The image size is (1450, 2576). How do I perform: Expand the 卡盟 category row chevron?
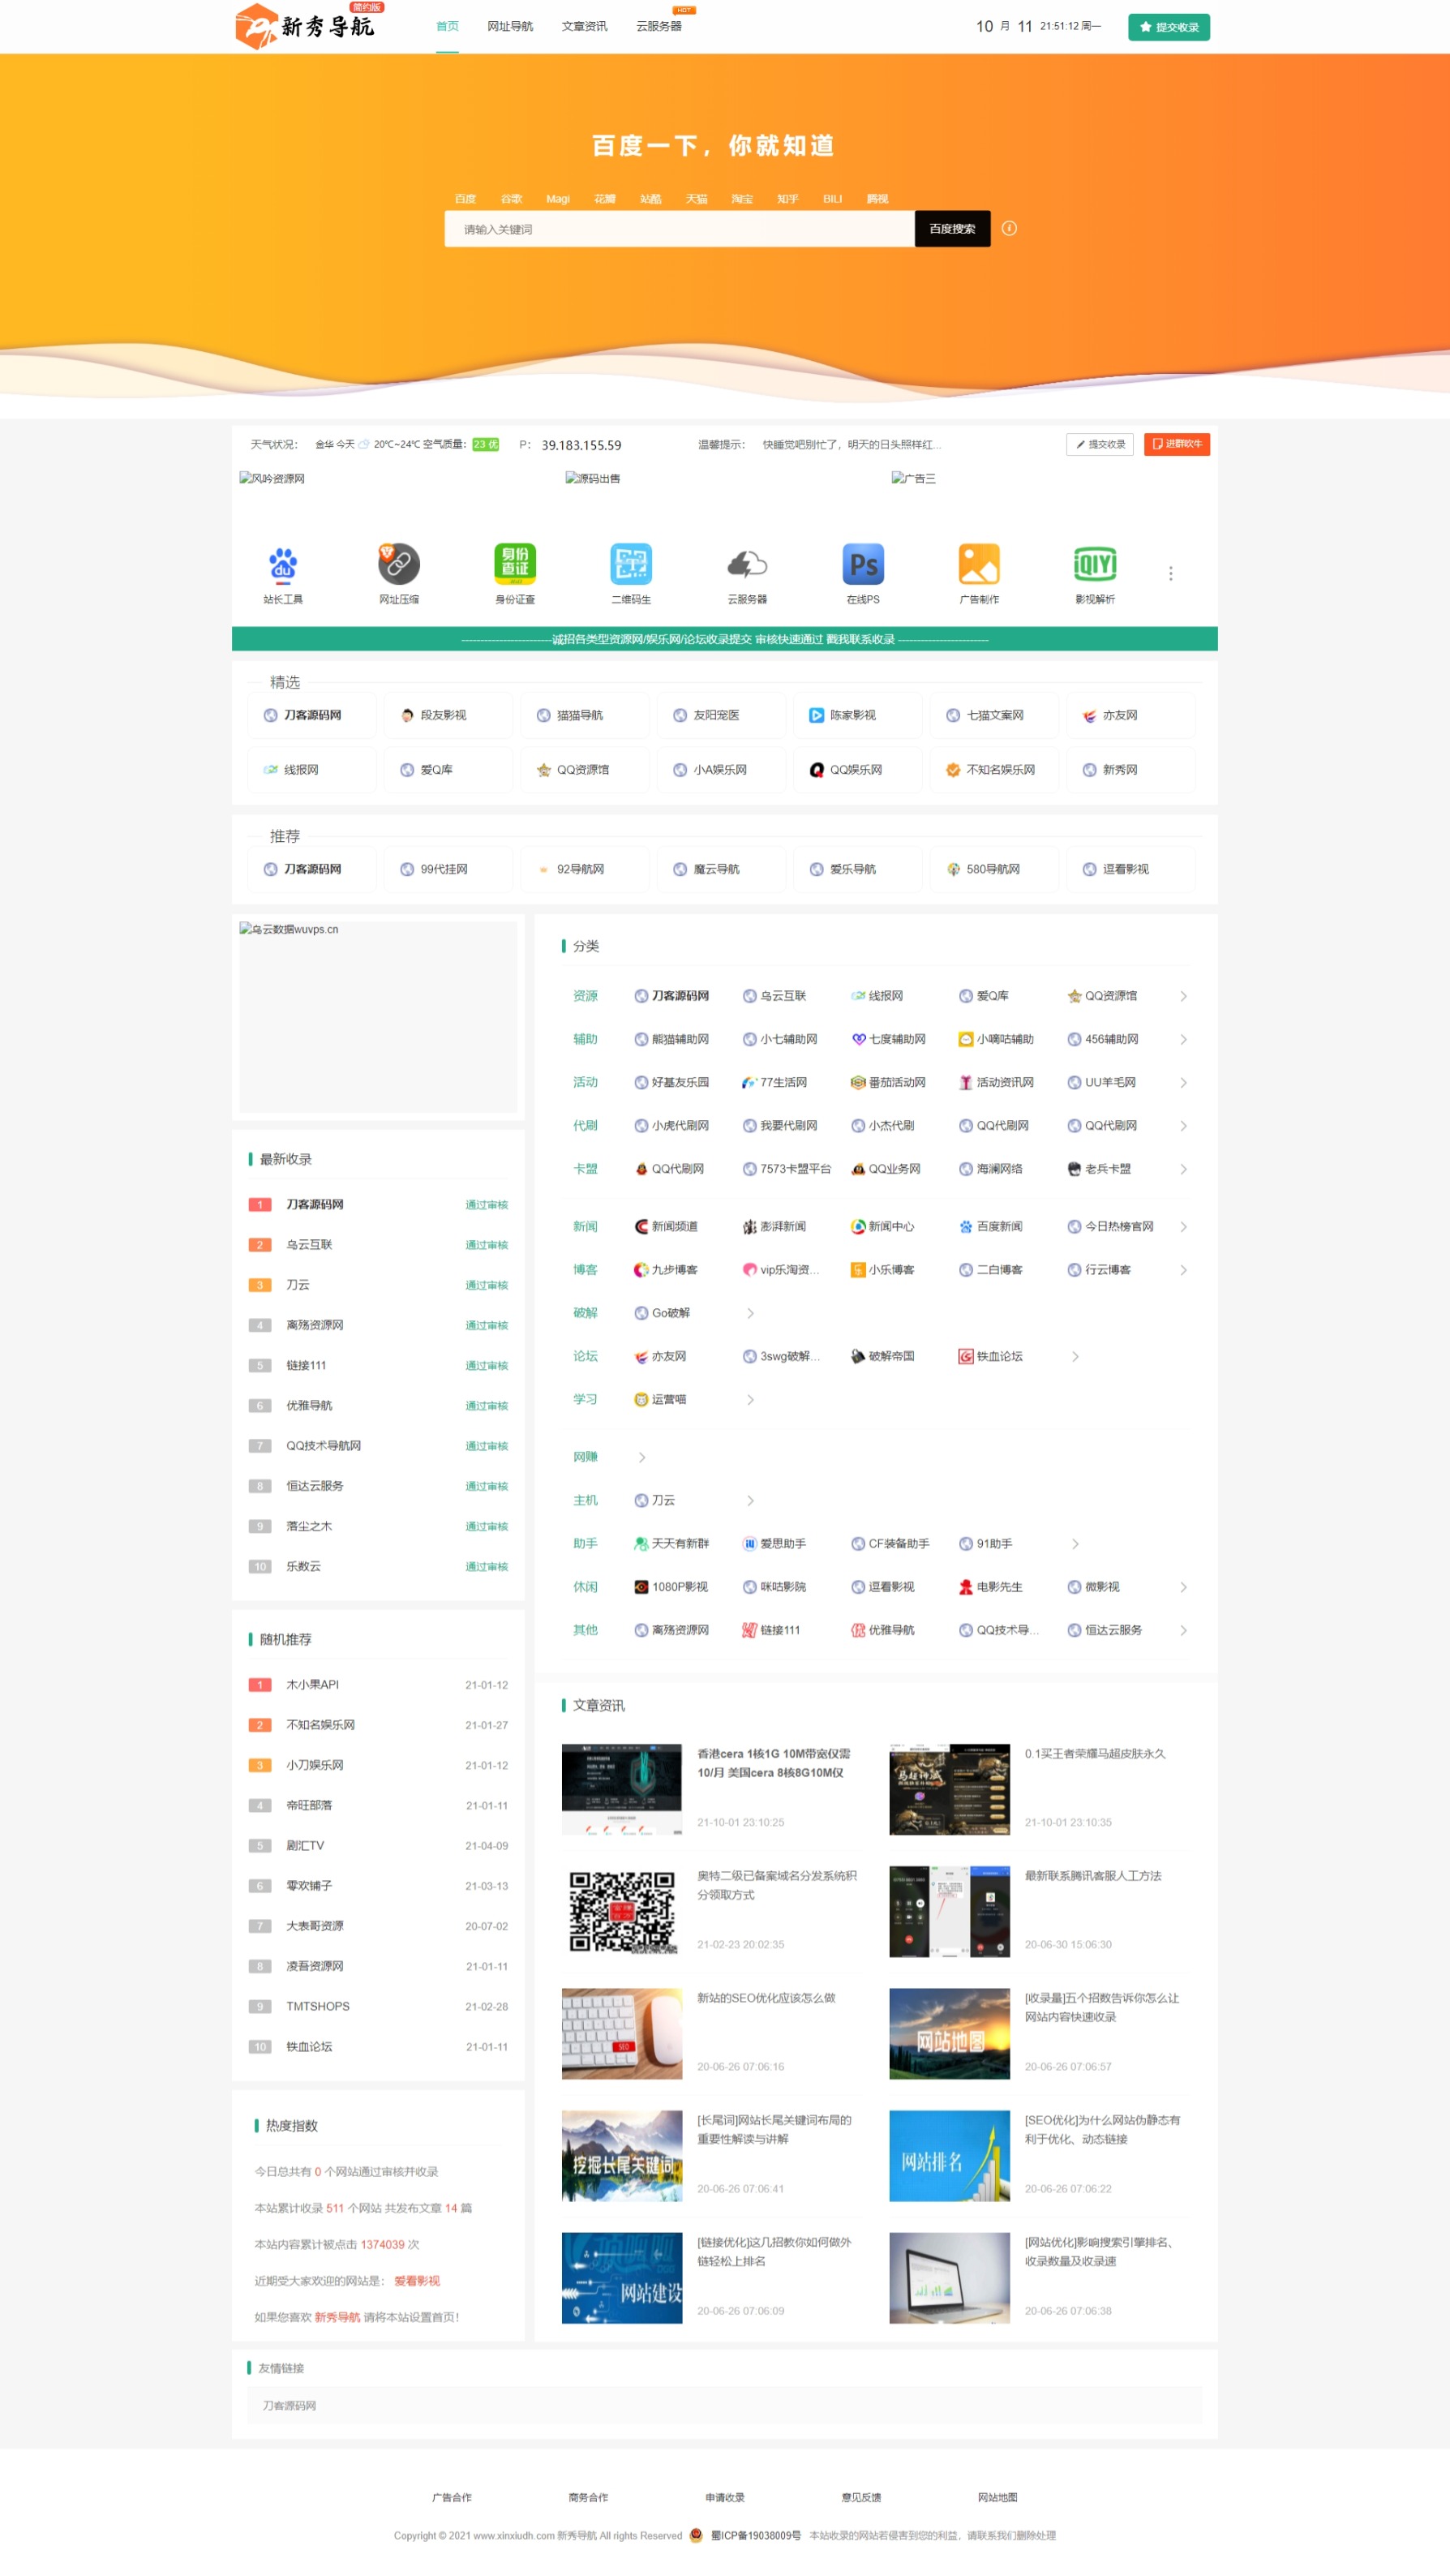1183,1168
